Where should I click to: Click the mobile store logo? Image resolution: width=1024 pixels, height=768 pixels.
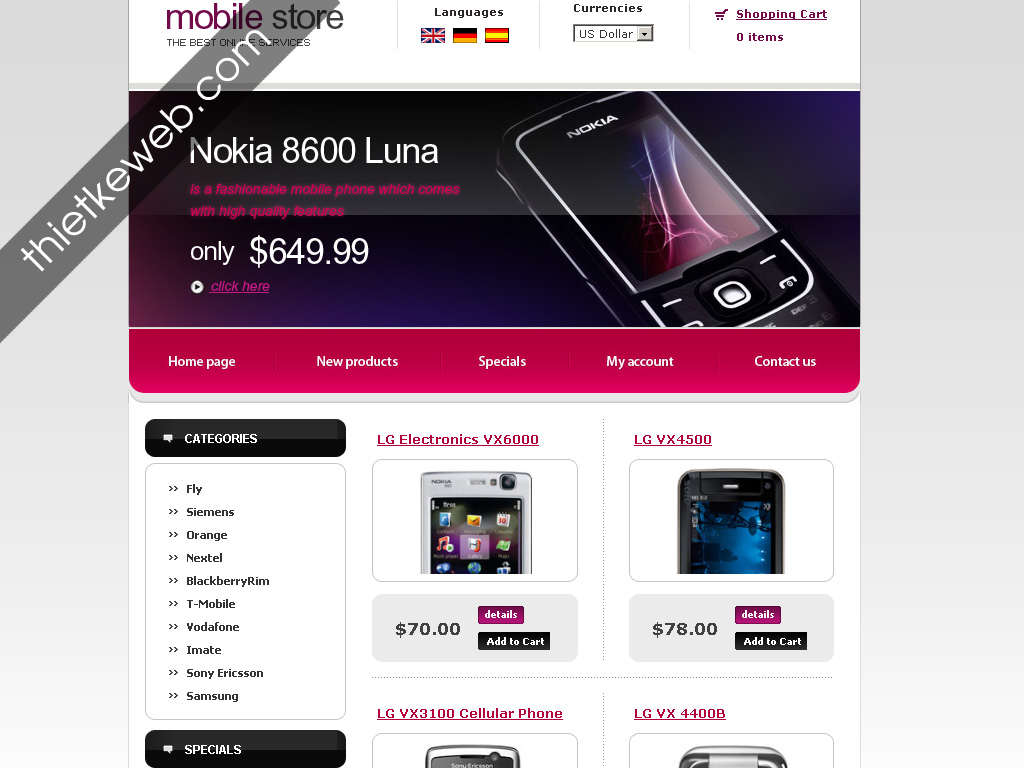click(x=255, y=25)
